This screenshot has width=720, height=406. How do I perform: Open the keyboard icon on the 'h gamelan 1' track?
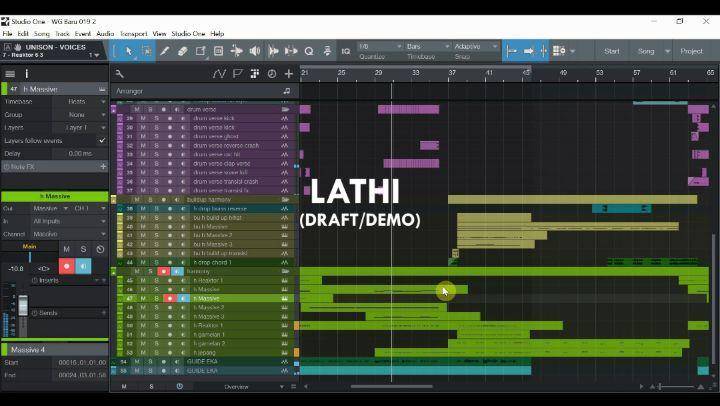click(x=285, y=334)
